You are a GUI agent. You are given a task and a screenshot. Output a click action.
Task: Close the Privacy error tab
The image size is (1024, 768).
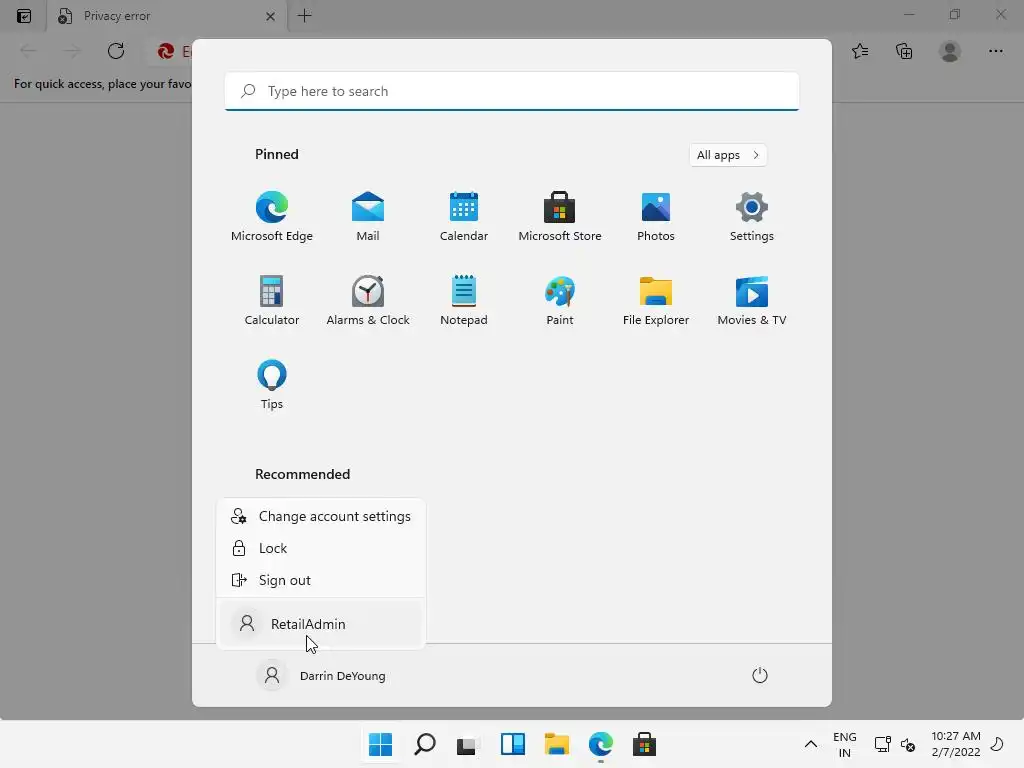pyautogui.click(x=270, y=16)
